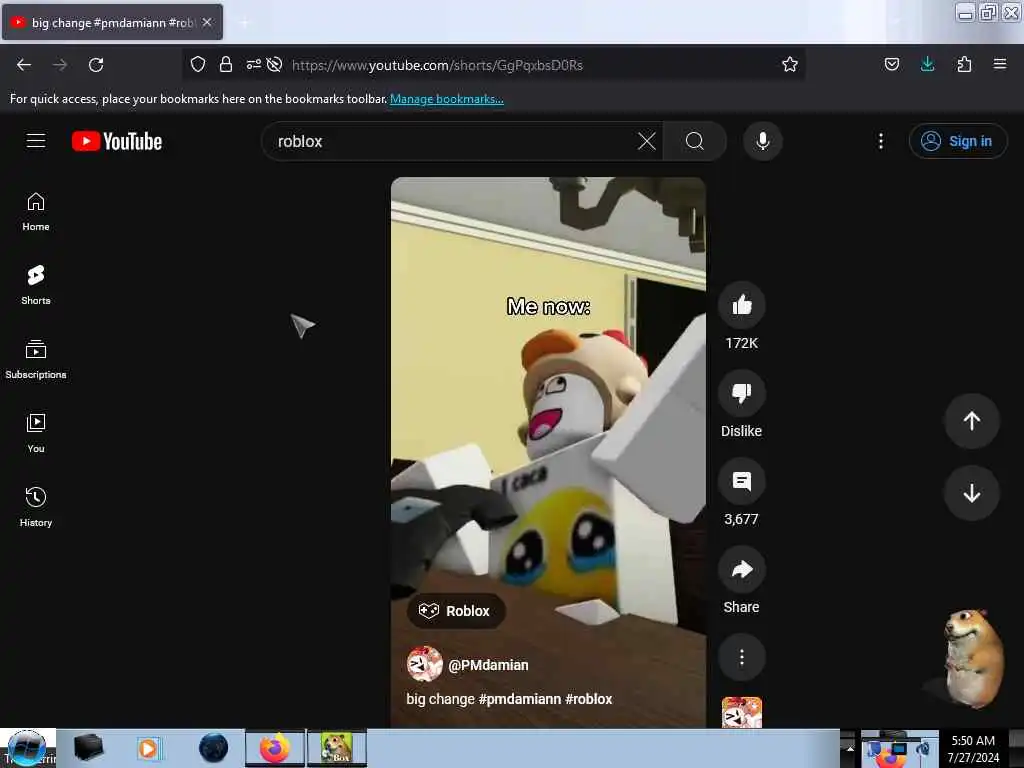View site security padlock info
Screen dimensions: 1024x768
226,64
